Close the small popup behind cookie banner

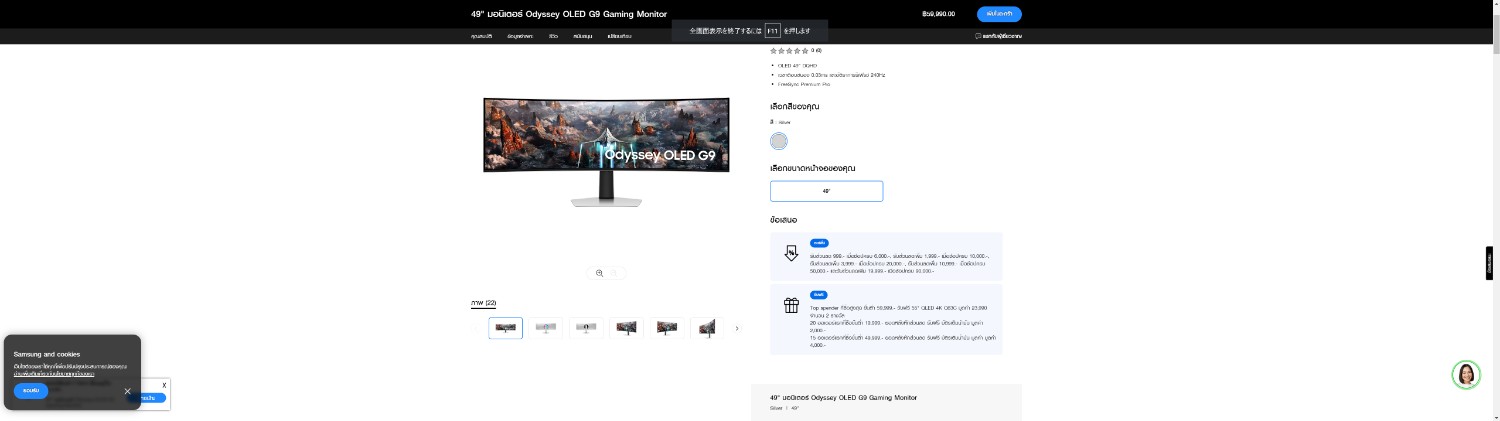[x=165, y=385]
